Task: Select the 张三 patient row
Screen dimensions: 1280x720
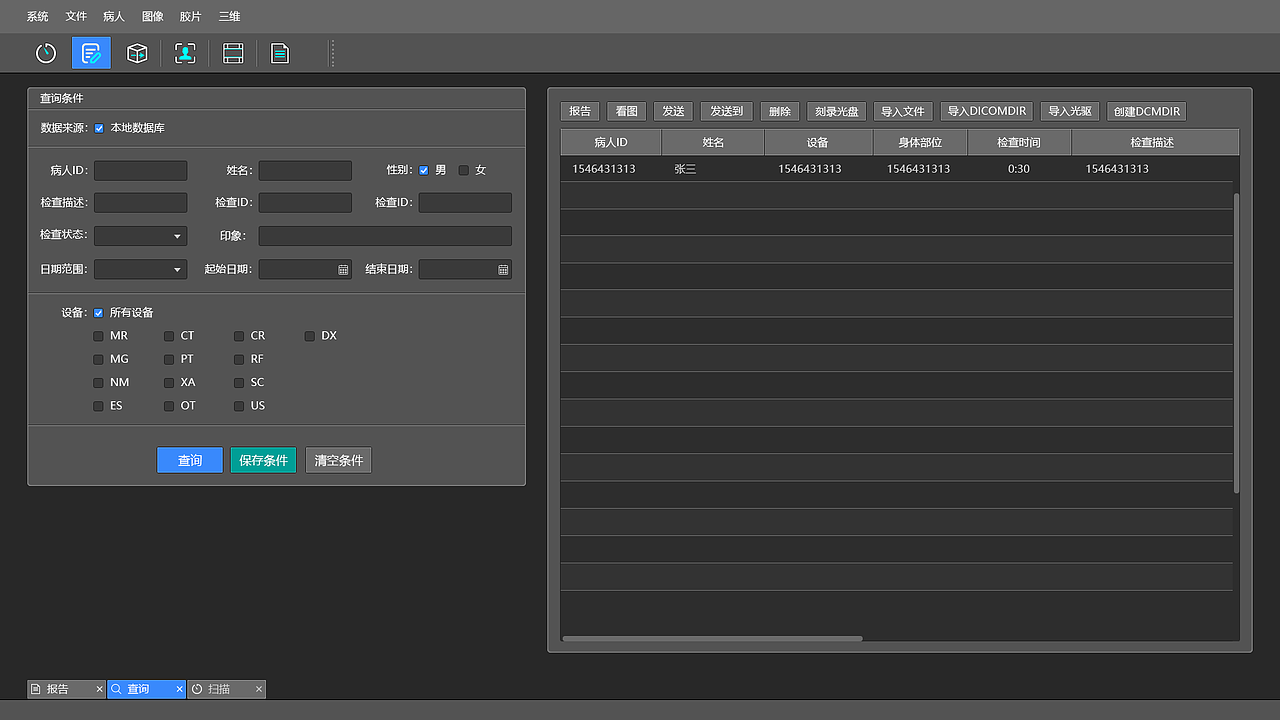Action: 896,169
